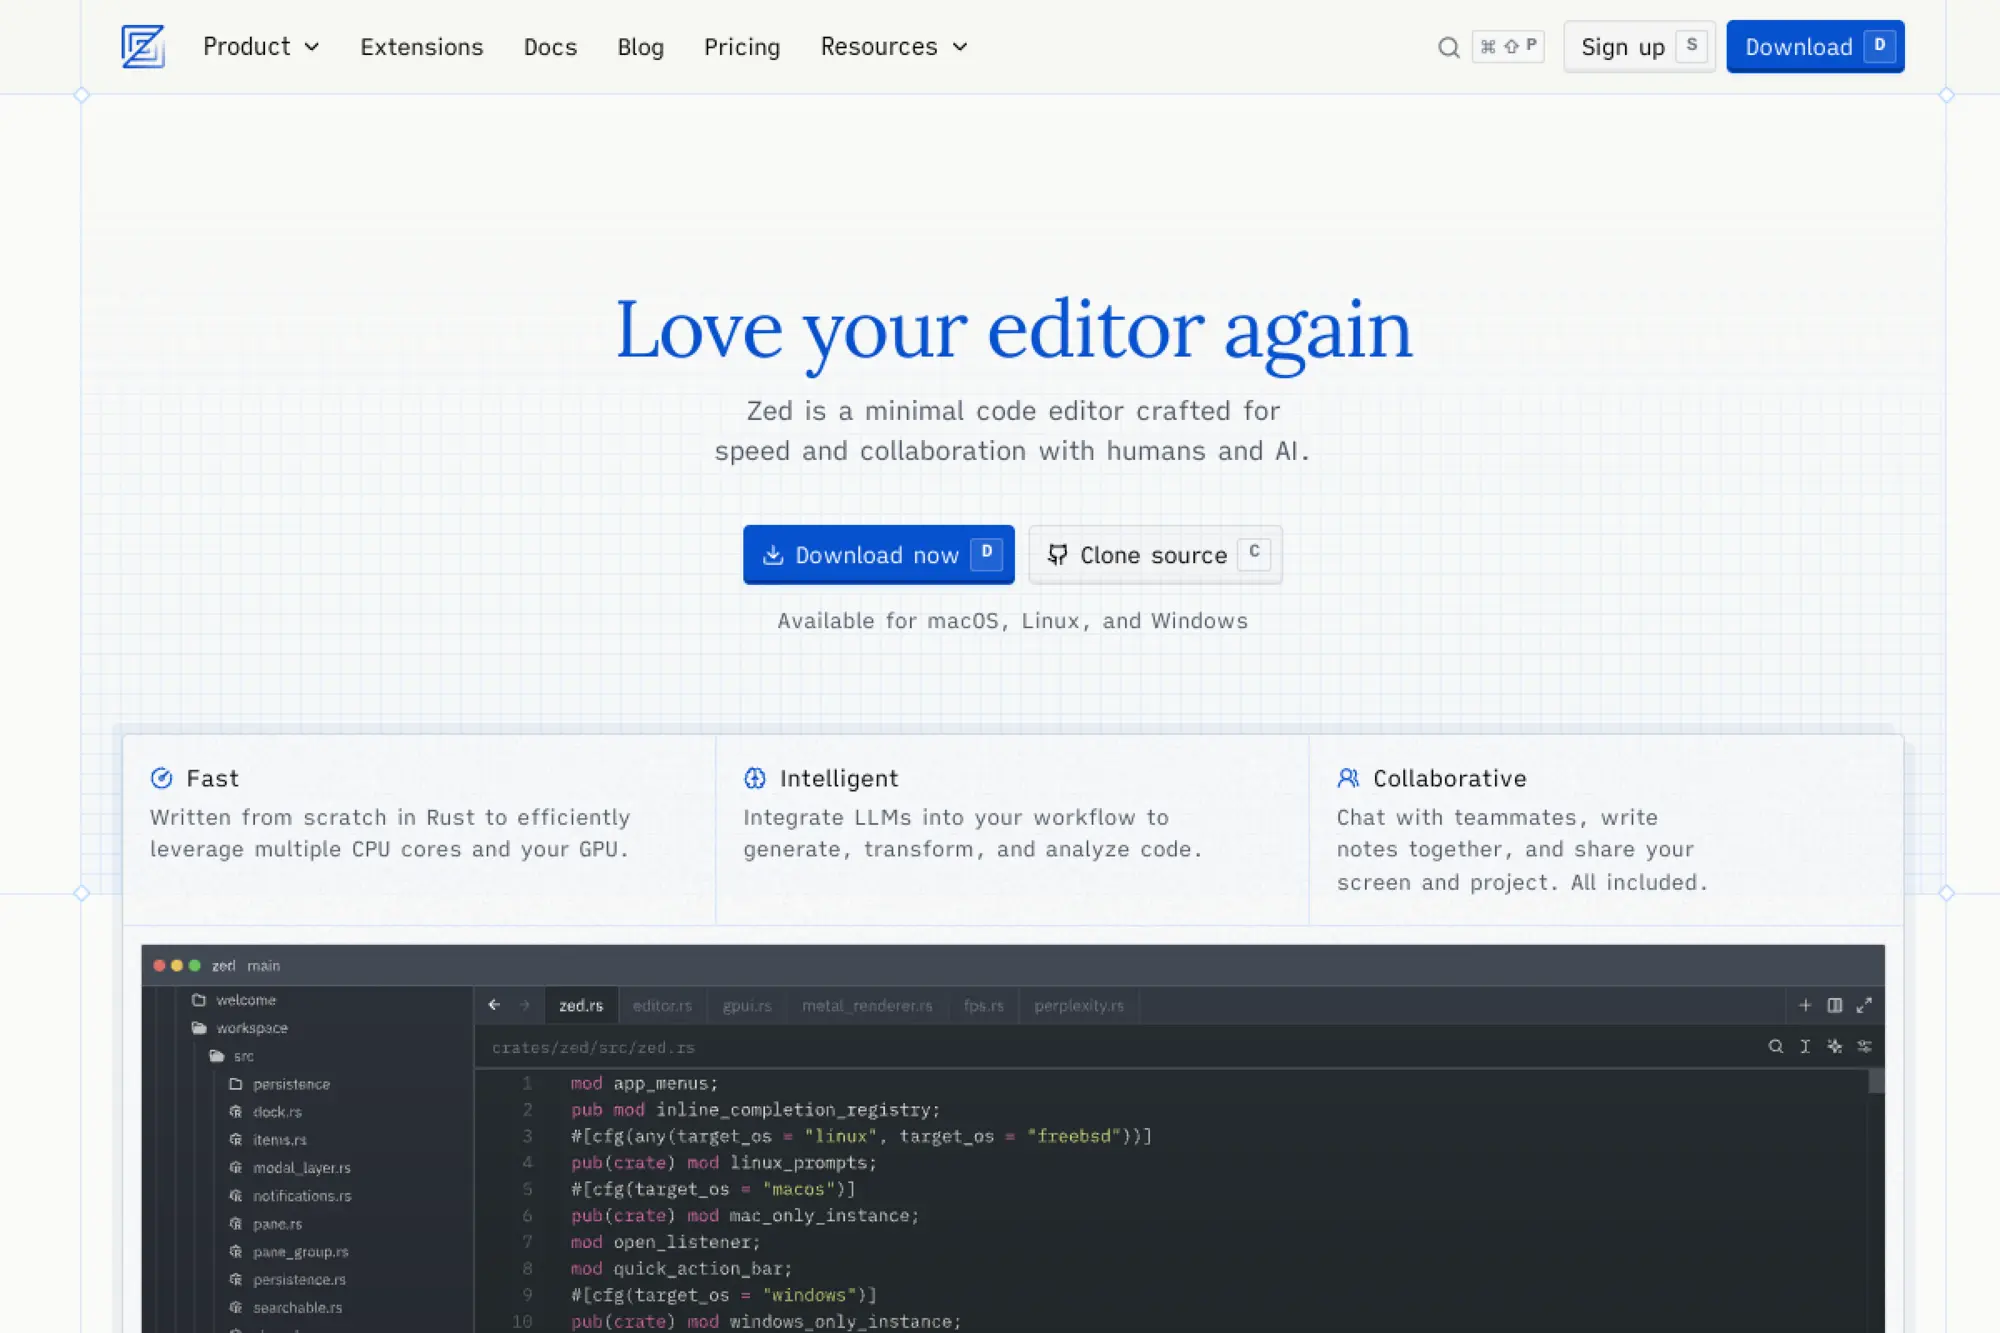The image size is (2000, 1333).
Task: Click the Zed logo icon
Action: pyautogui.click(x=143, y=46)
